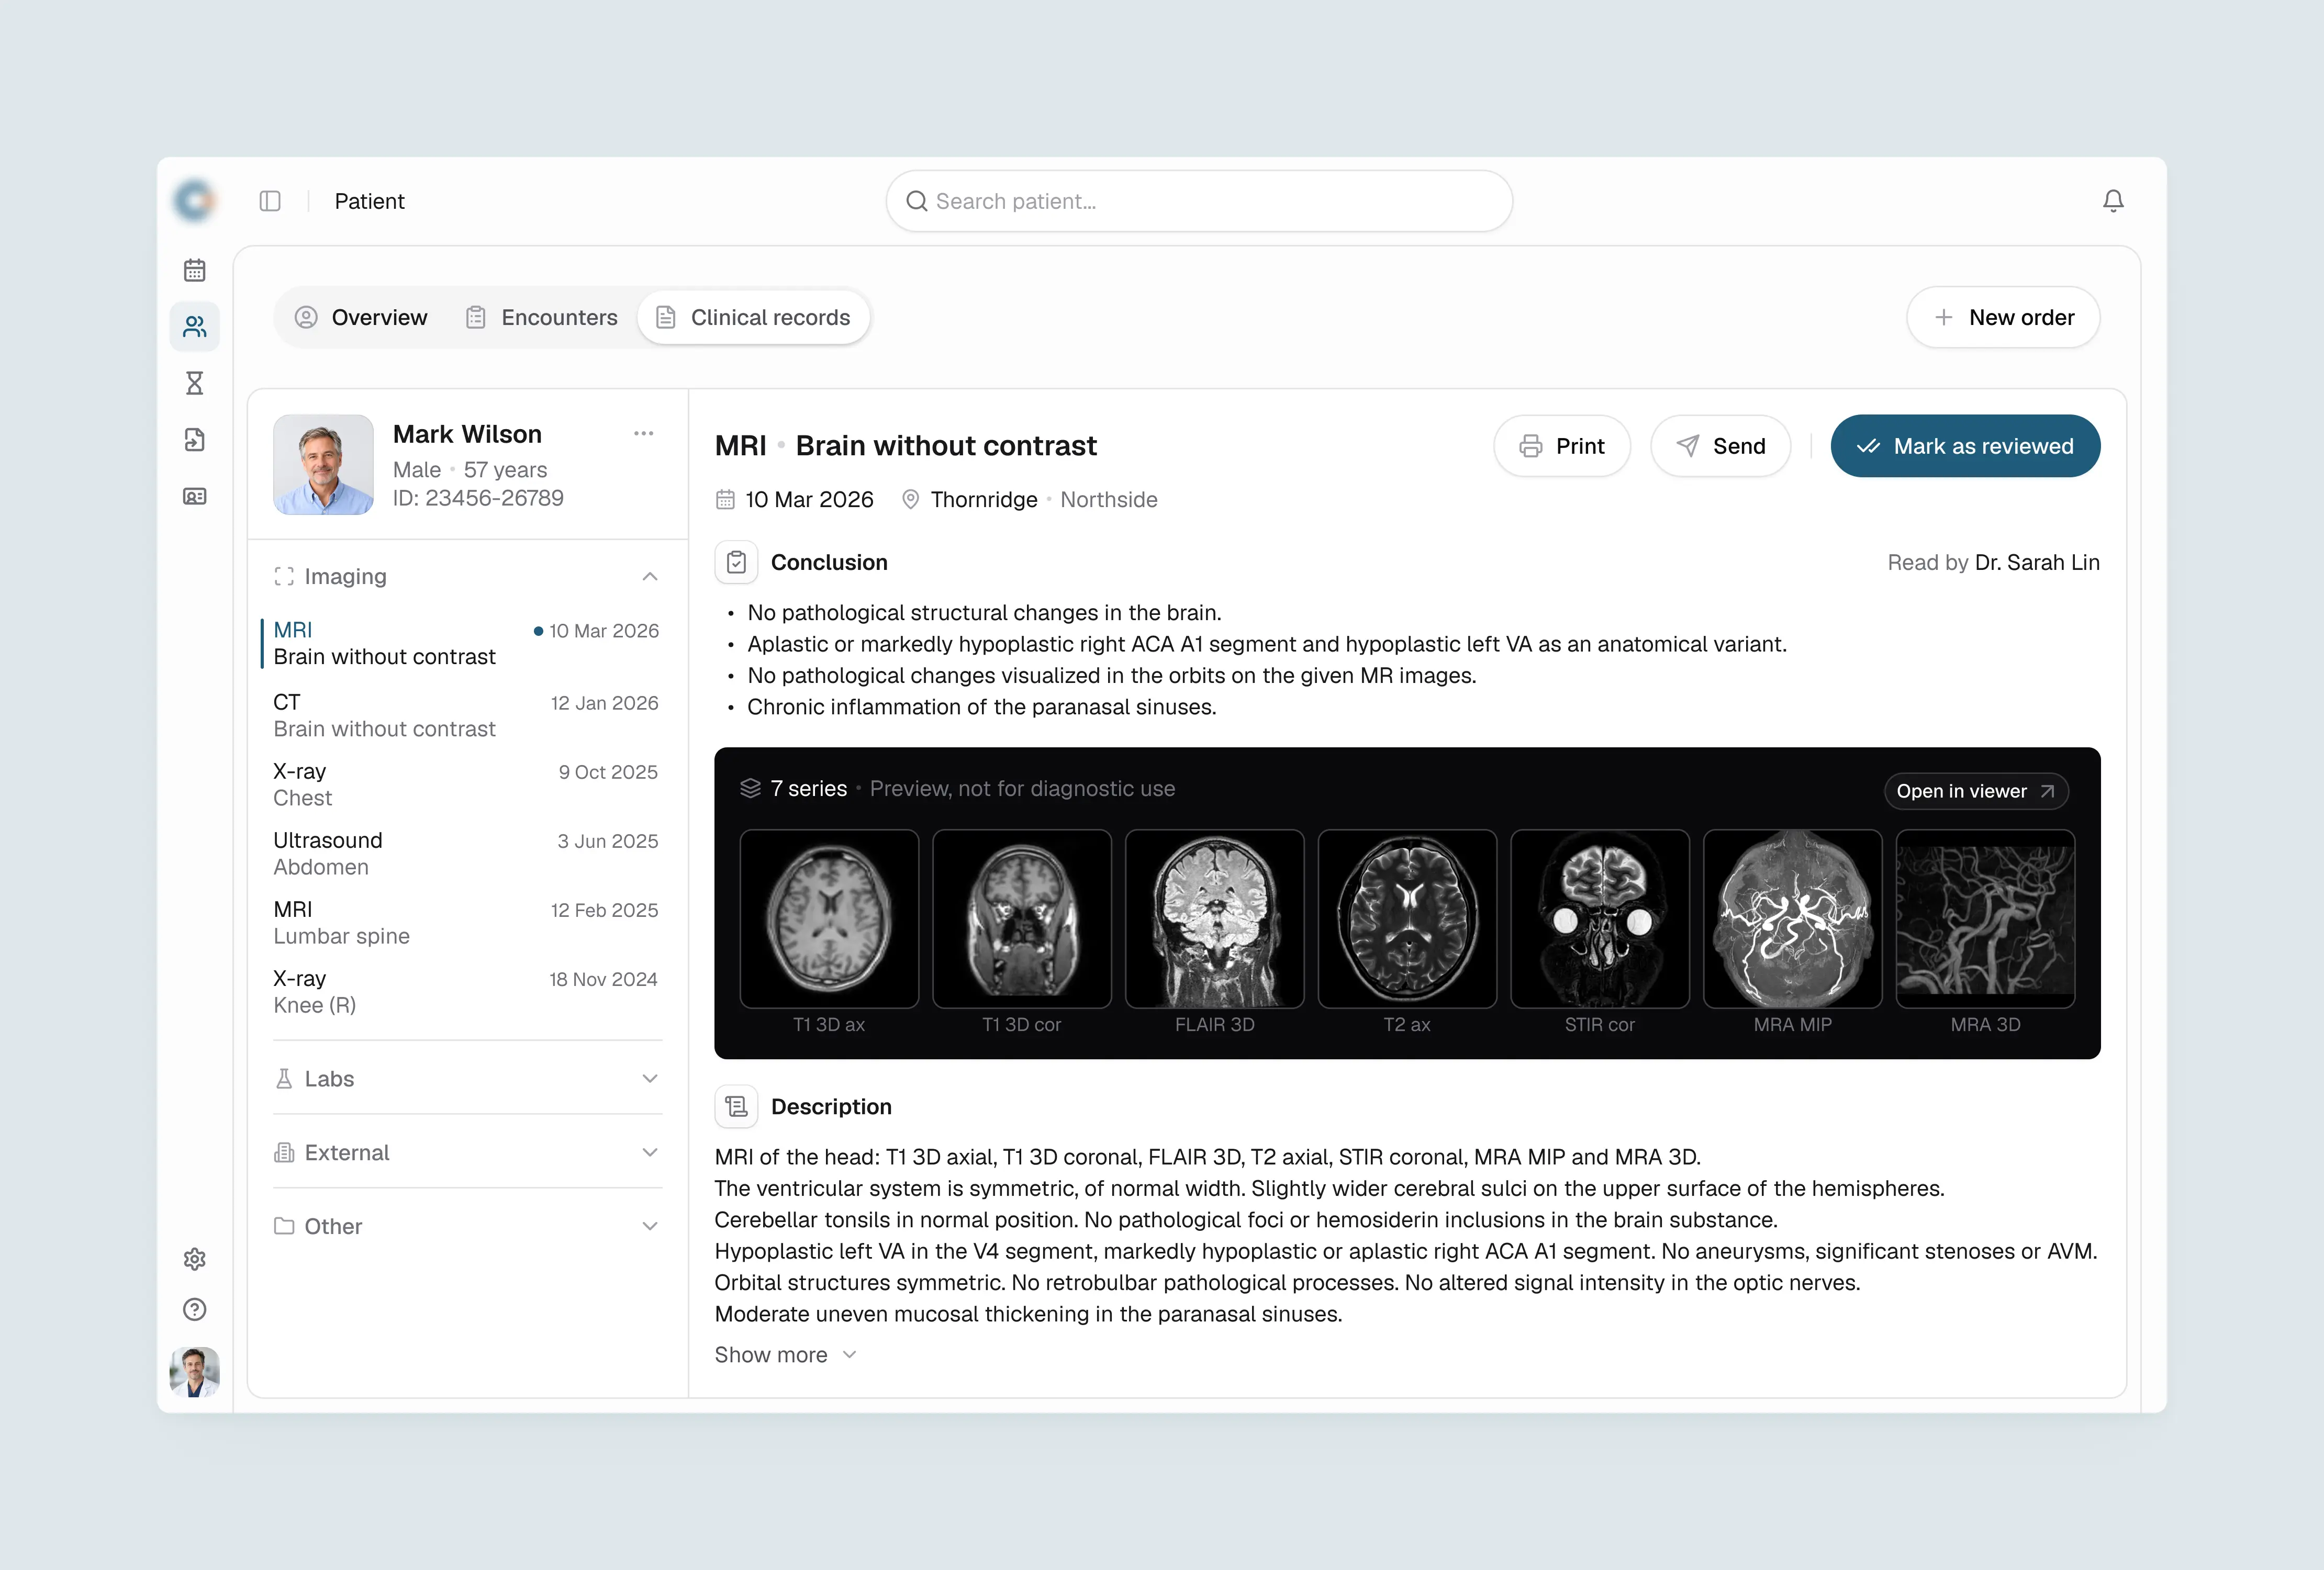Viewport: 2324px width, 1570px height.
Task: Open the doctor profile avatar
Action: pos(194,1371)
